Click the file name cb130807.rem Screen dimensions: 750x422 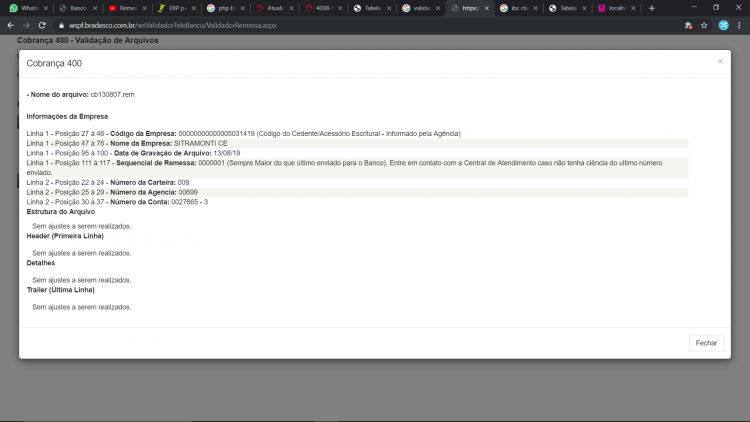point(112,95)
